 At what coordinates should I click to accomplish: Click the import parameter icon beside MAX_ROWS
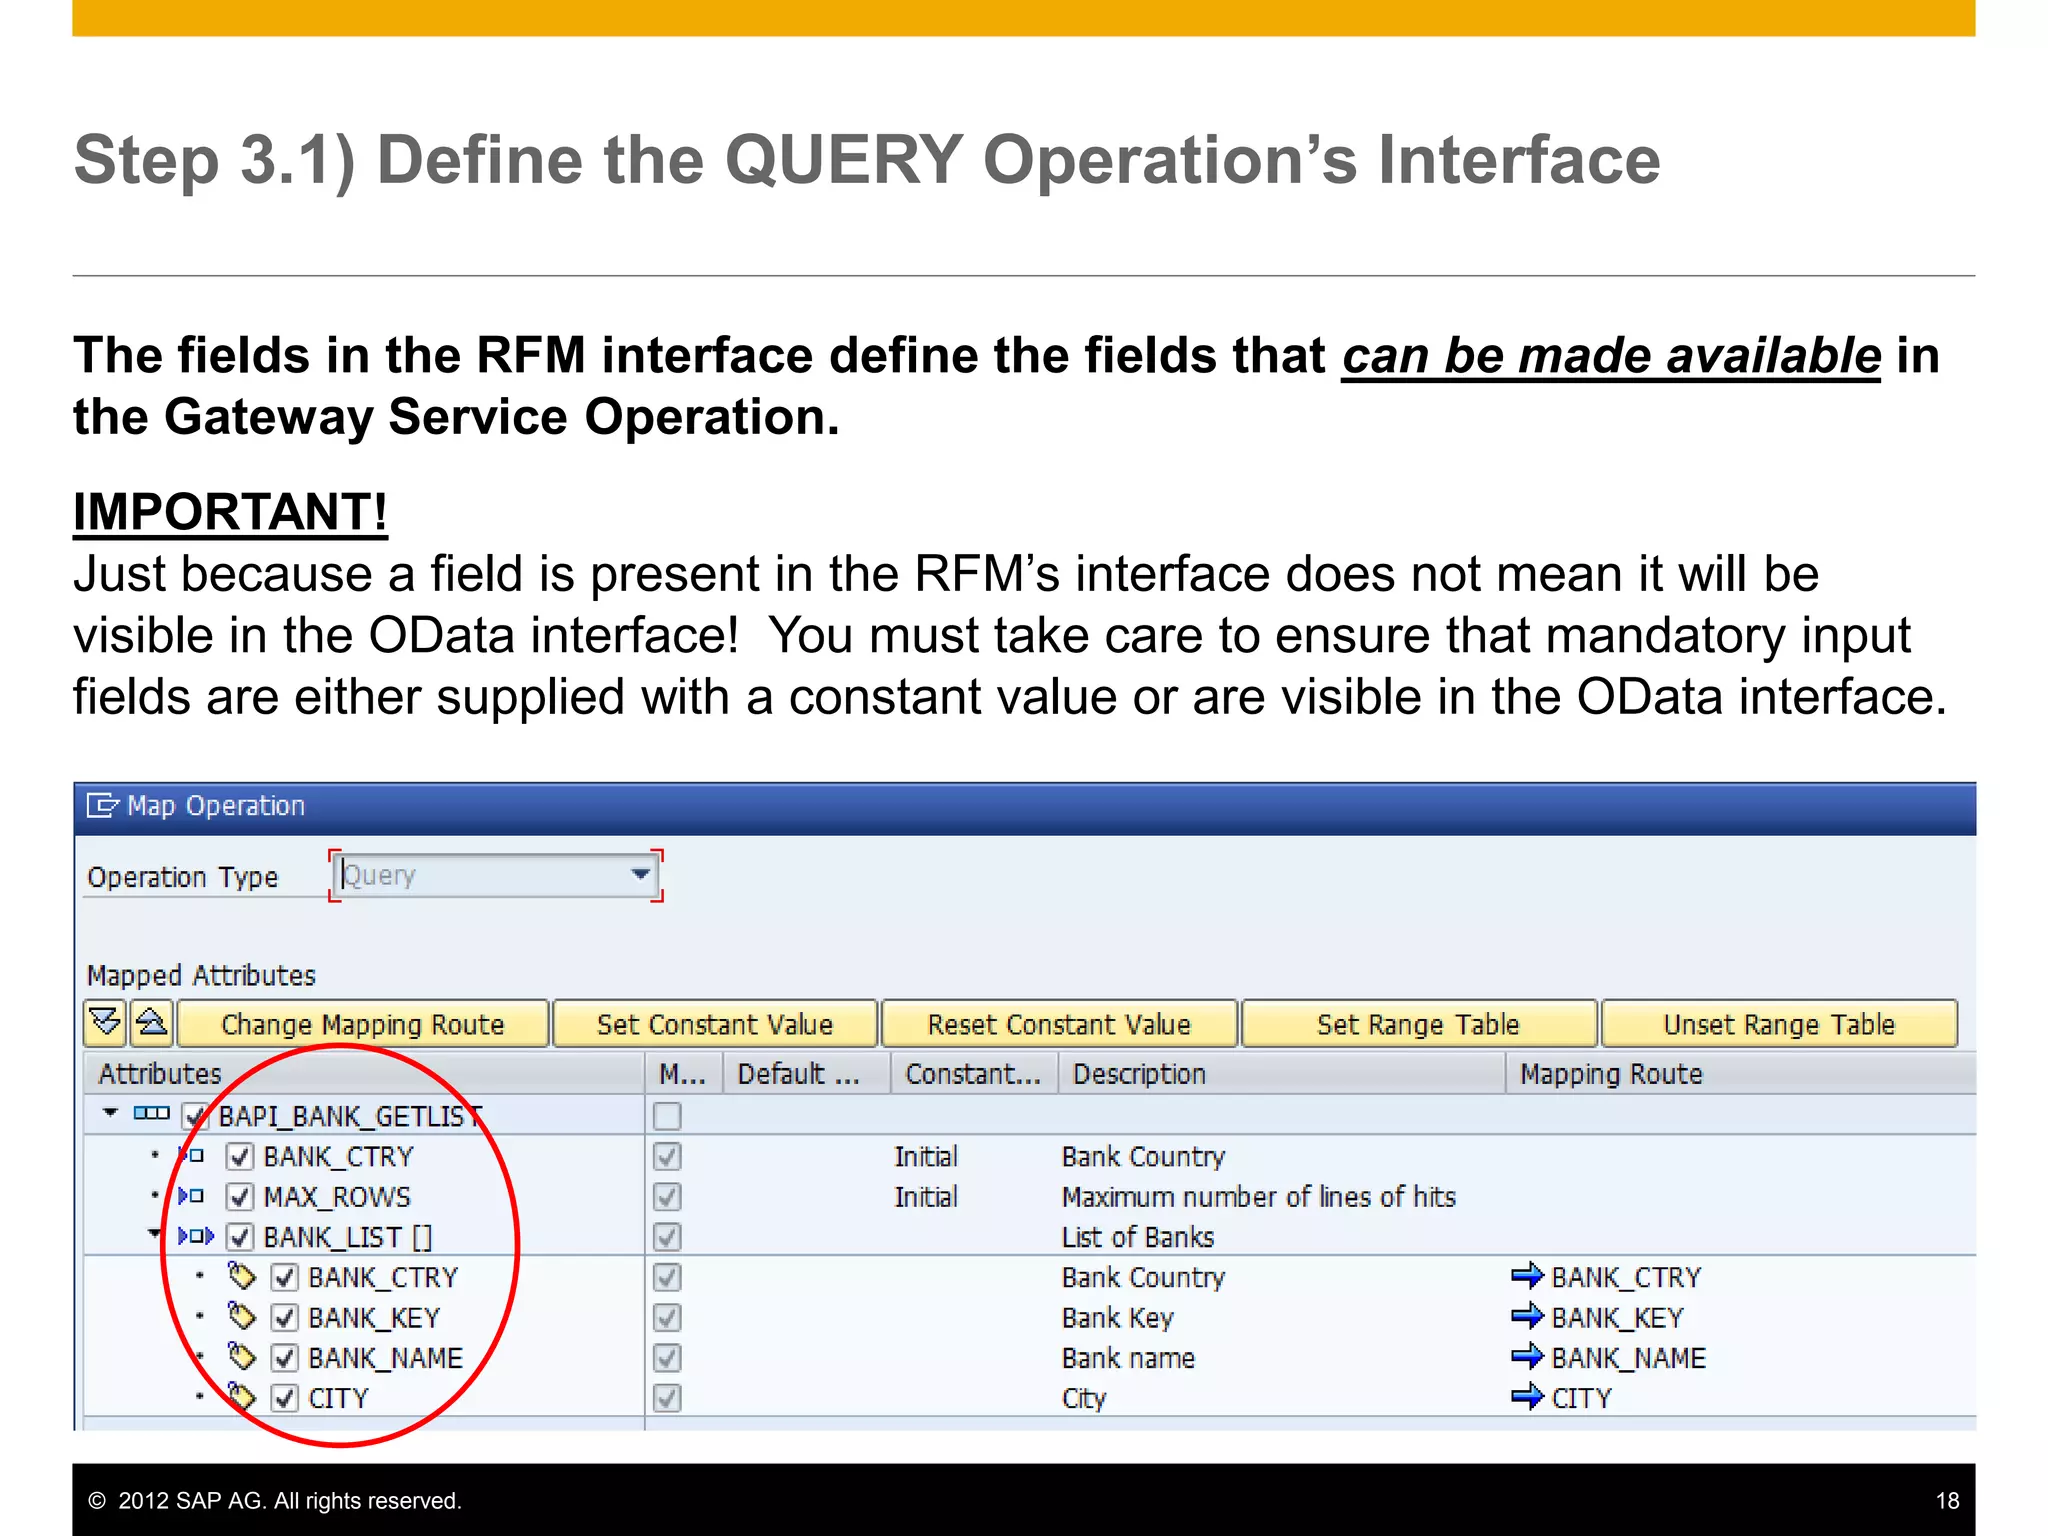point(191,1196)
